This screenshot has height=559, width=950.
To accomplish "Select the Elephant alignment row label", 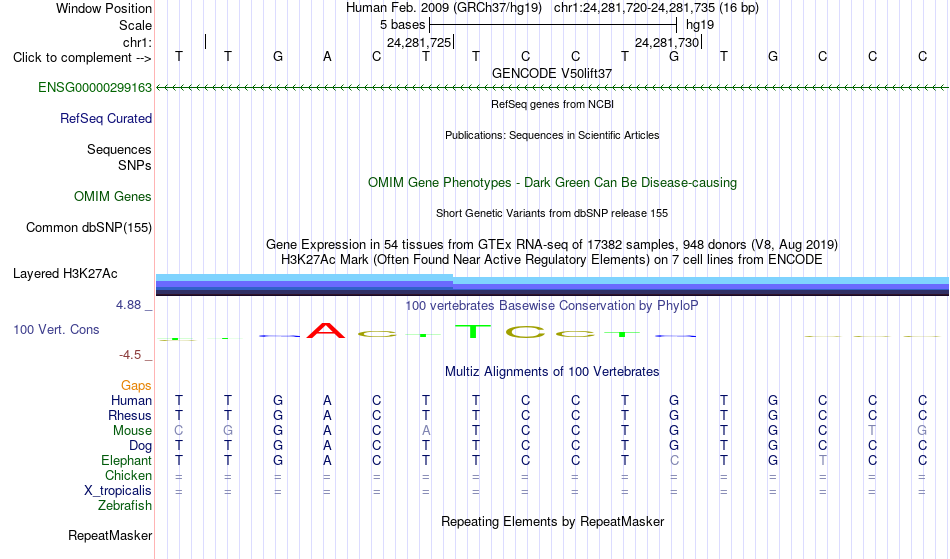I will click(126, 460).
